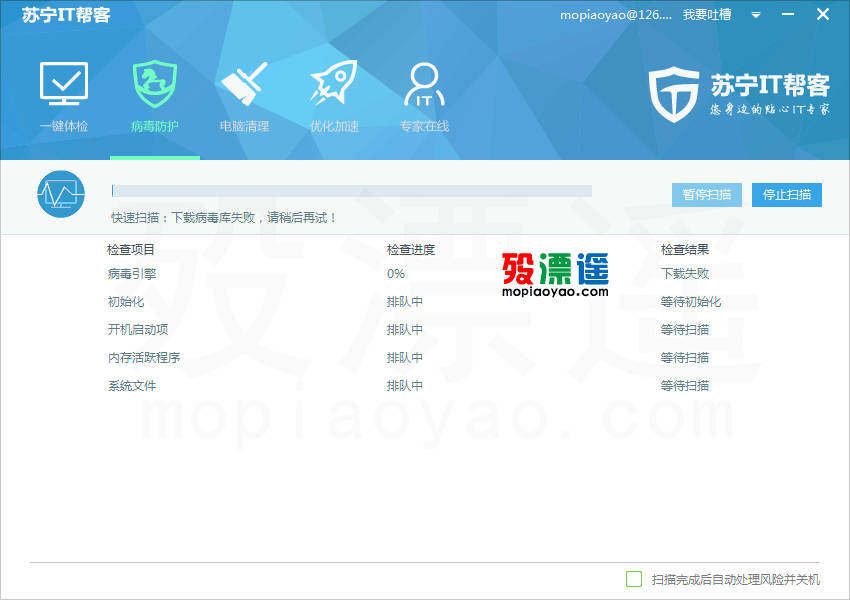Select the 初始化 row item
Image resolution: width=850 pixels, height=600 pixels.
pyautogui.click(x=126, y=302)
